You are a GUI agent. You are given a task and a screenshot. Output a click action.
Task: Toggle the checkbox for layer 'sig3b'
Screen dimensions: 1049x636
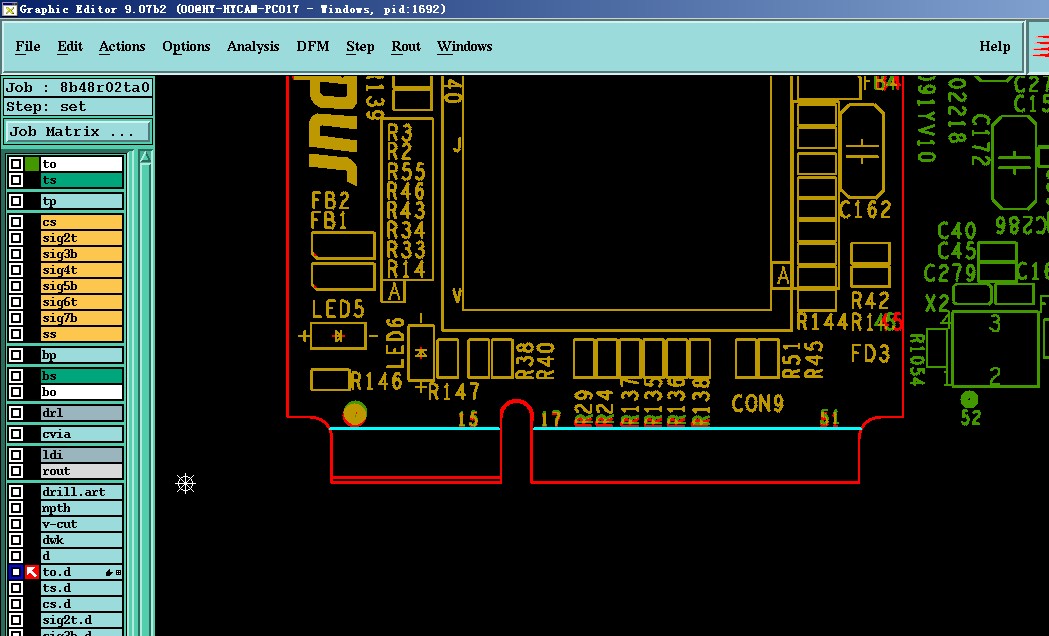pos(15,254)
